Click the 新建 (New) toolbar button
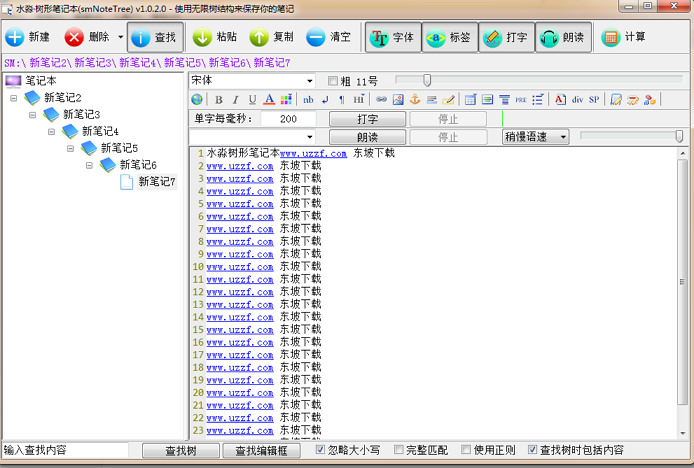The width and height of the screenshot is (694, 468). [x=28, y=37]
